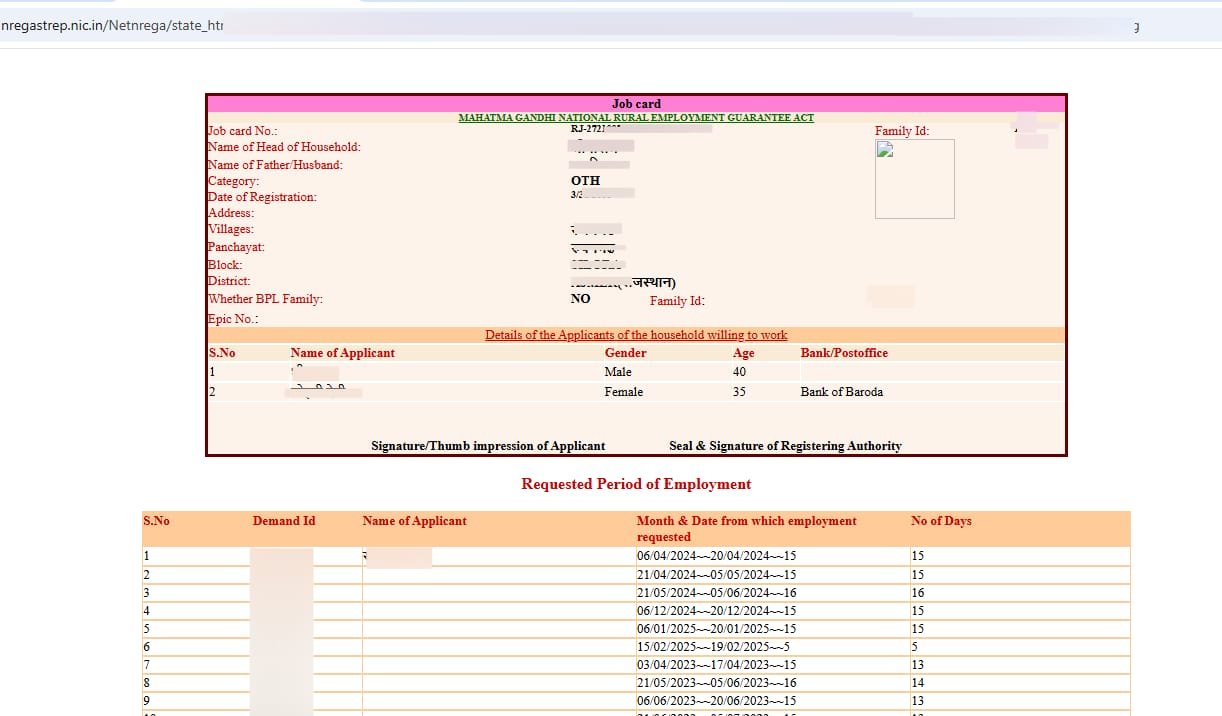
Task: Select the 21/05/2024~~05/06/2024~~16 date entry
Action: [716, 593]
